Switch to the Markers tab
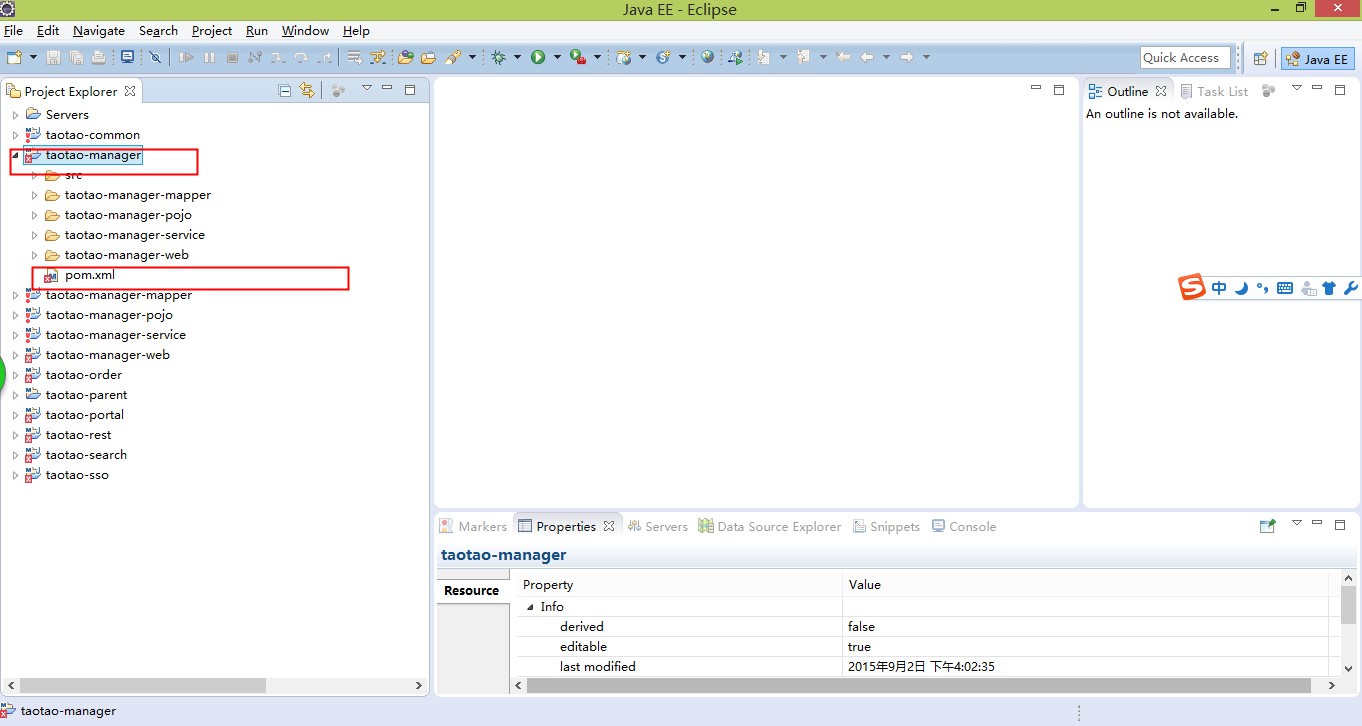This screenshot has height=726, width=1362. (x=472, y=526)
